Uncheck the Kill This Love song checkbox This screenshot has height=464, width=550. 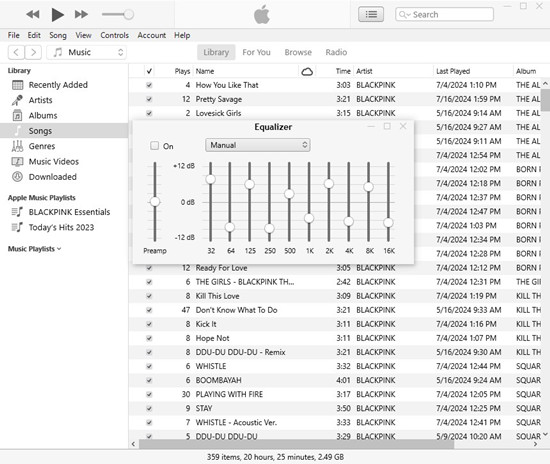[149, 296]
